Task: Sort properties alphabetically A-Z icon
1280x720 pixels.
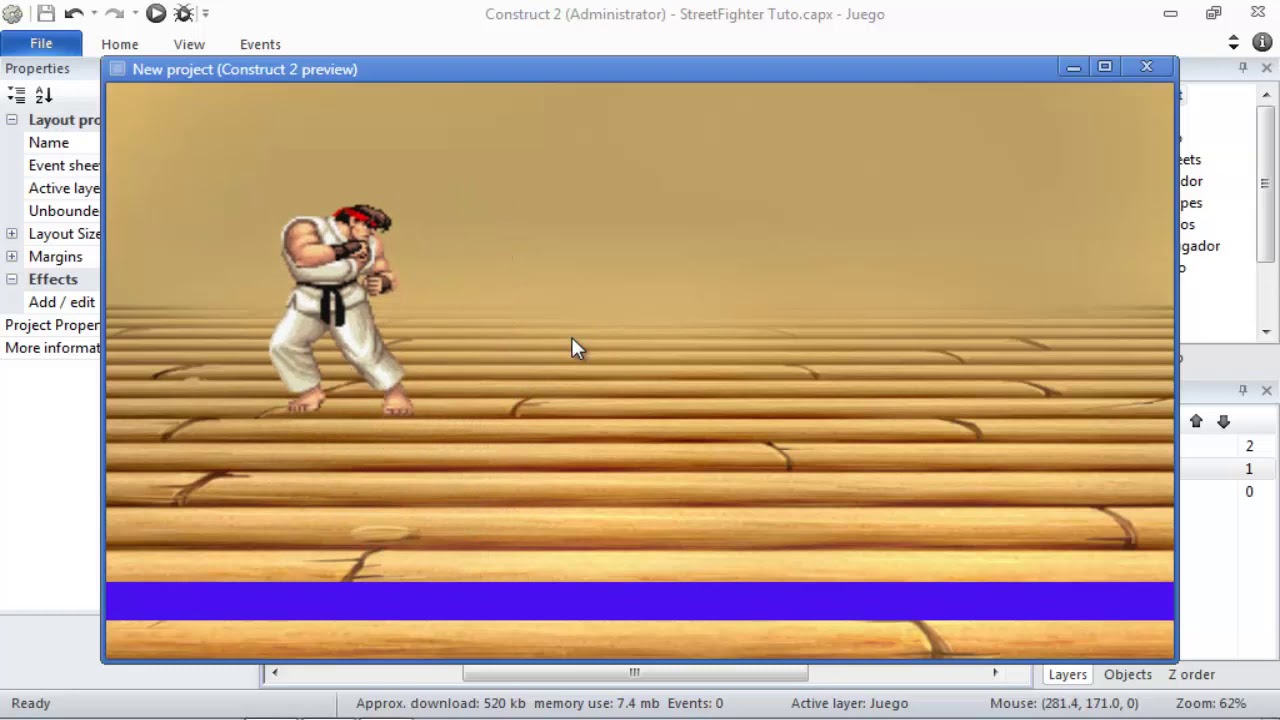Action: coord(43,95)
